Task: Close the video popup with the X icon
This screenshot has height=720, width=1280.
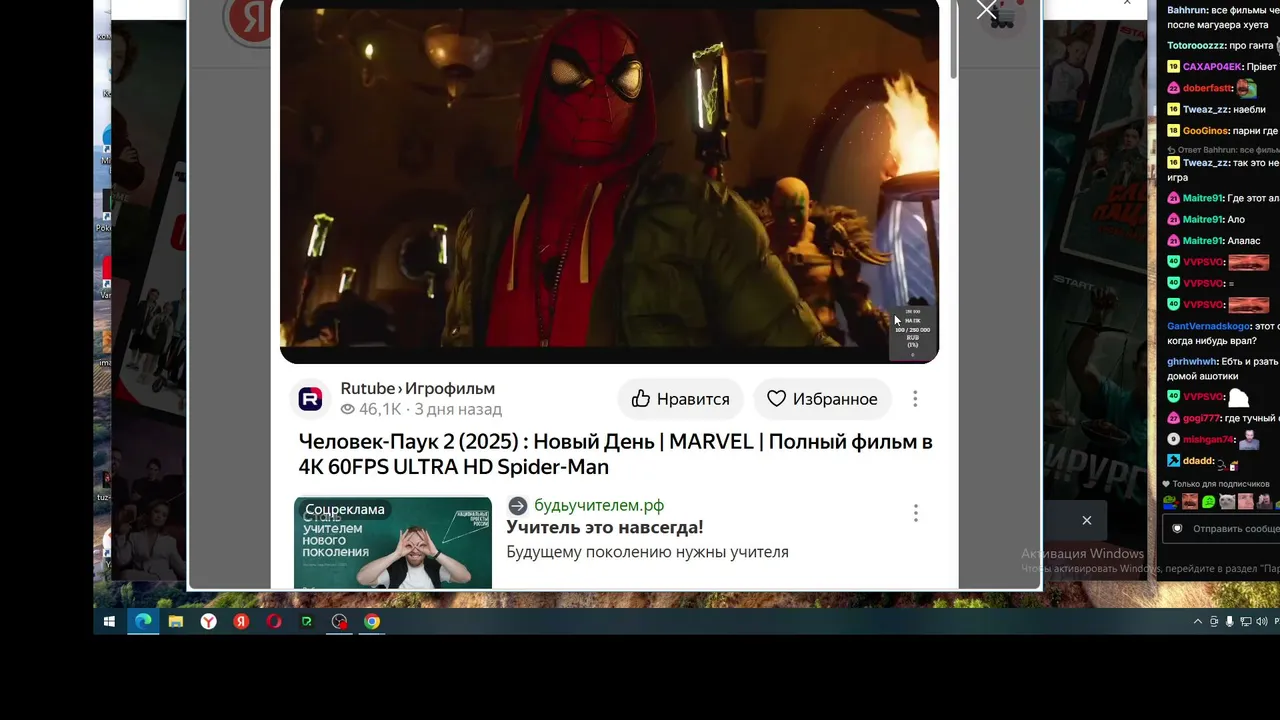Action: tap(987, 10)
